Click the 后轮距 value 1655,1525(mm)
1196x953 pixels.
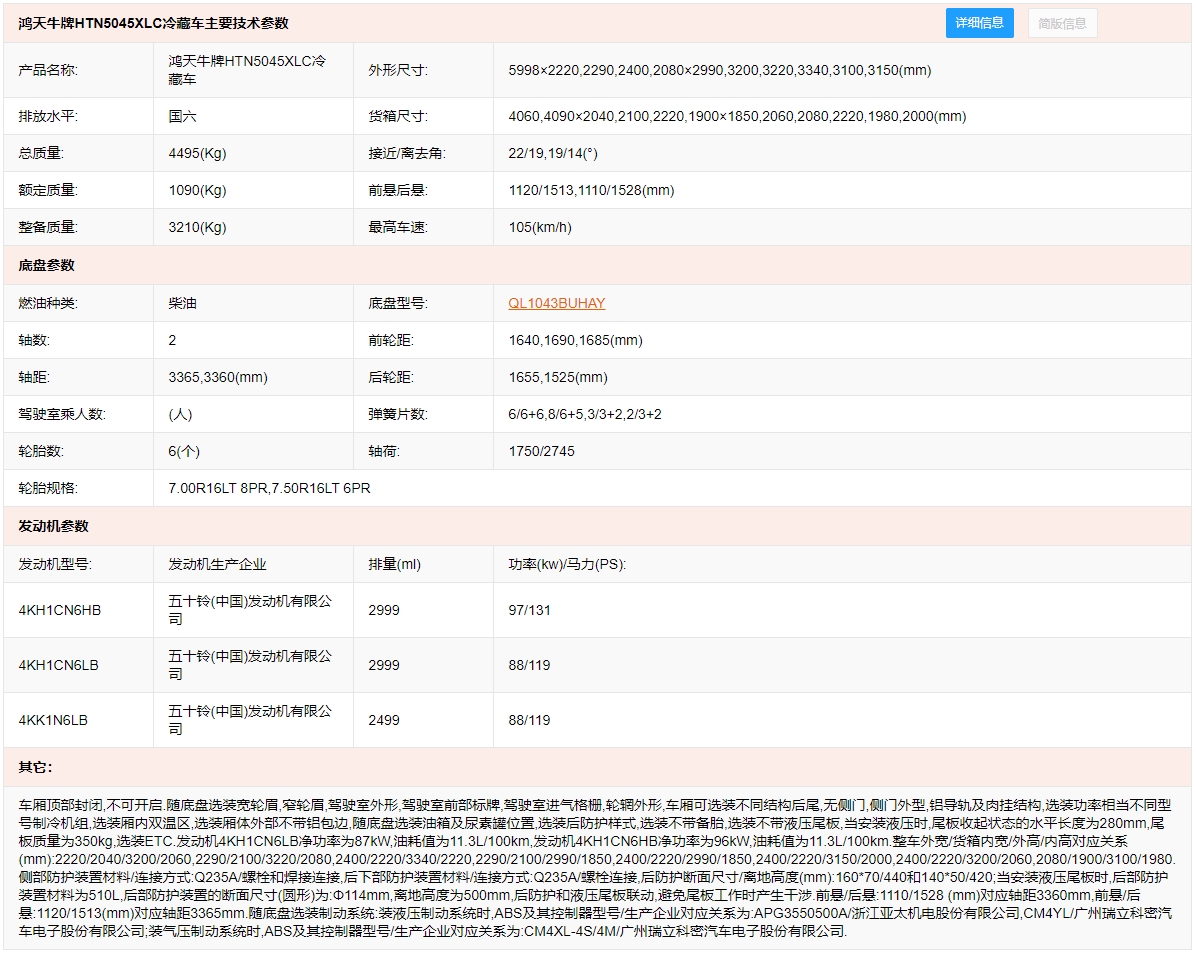(558, 377)
